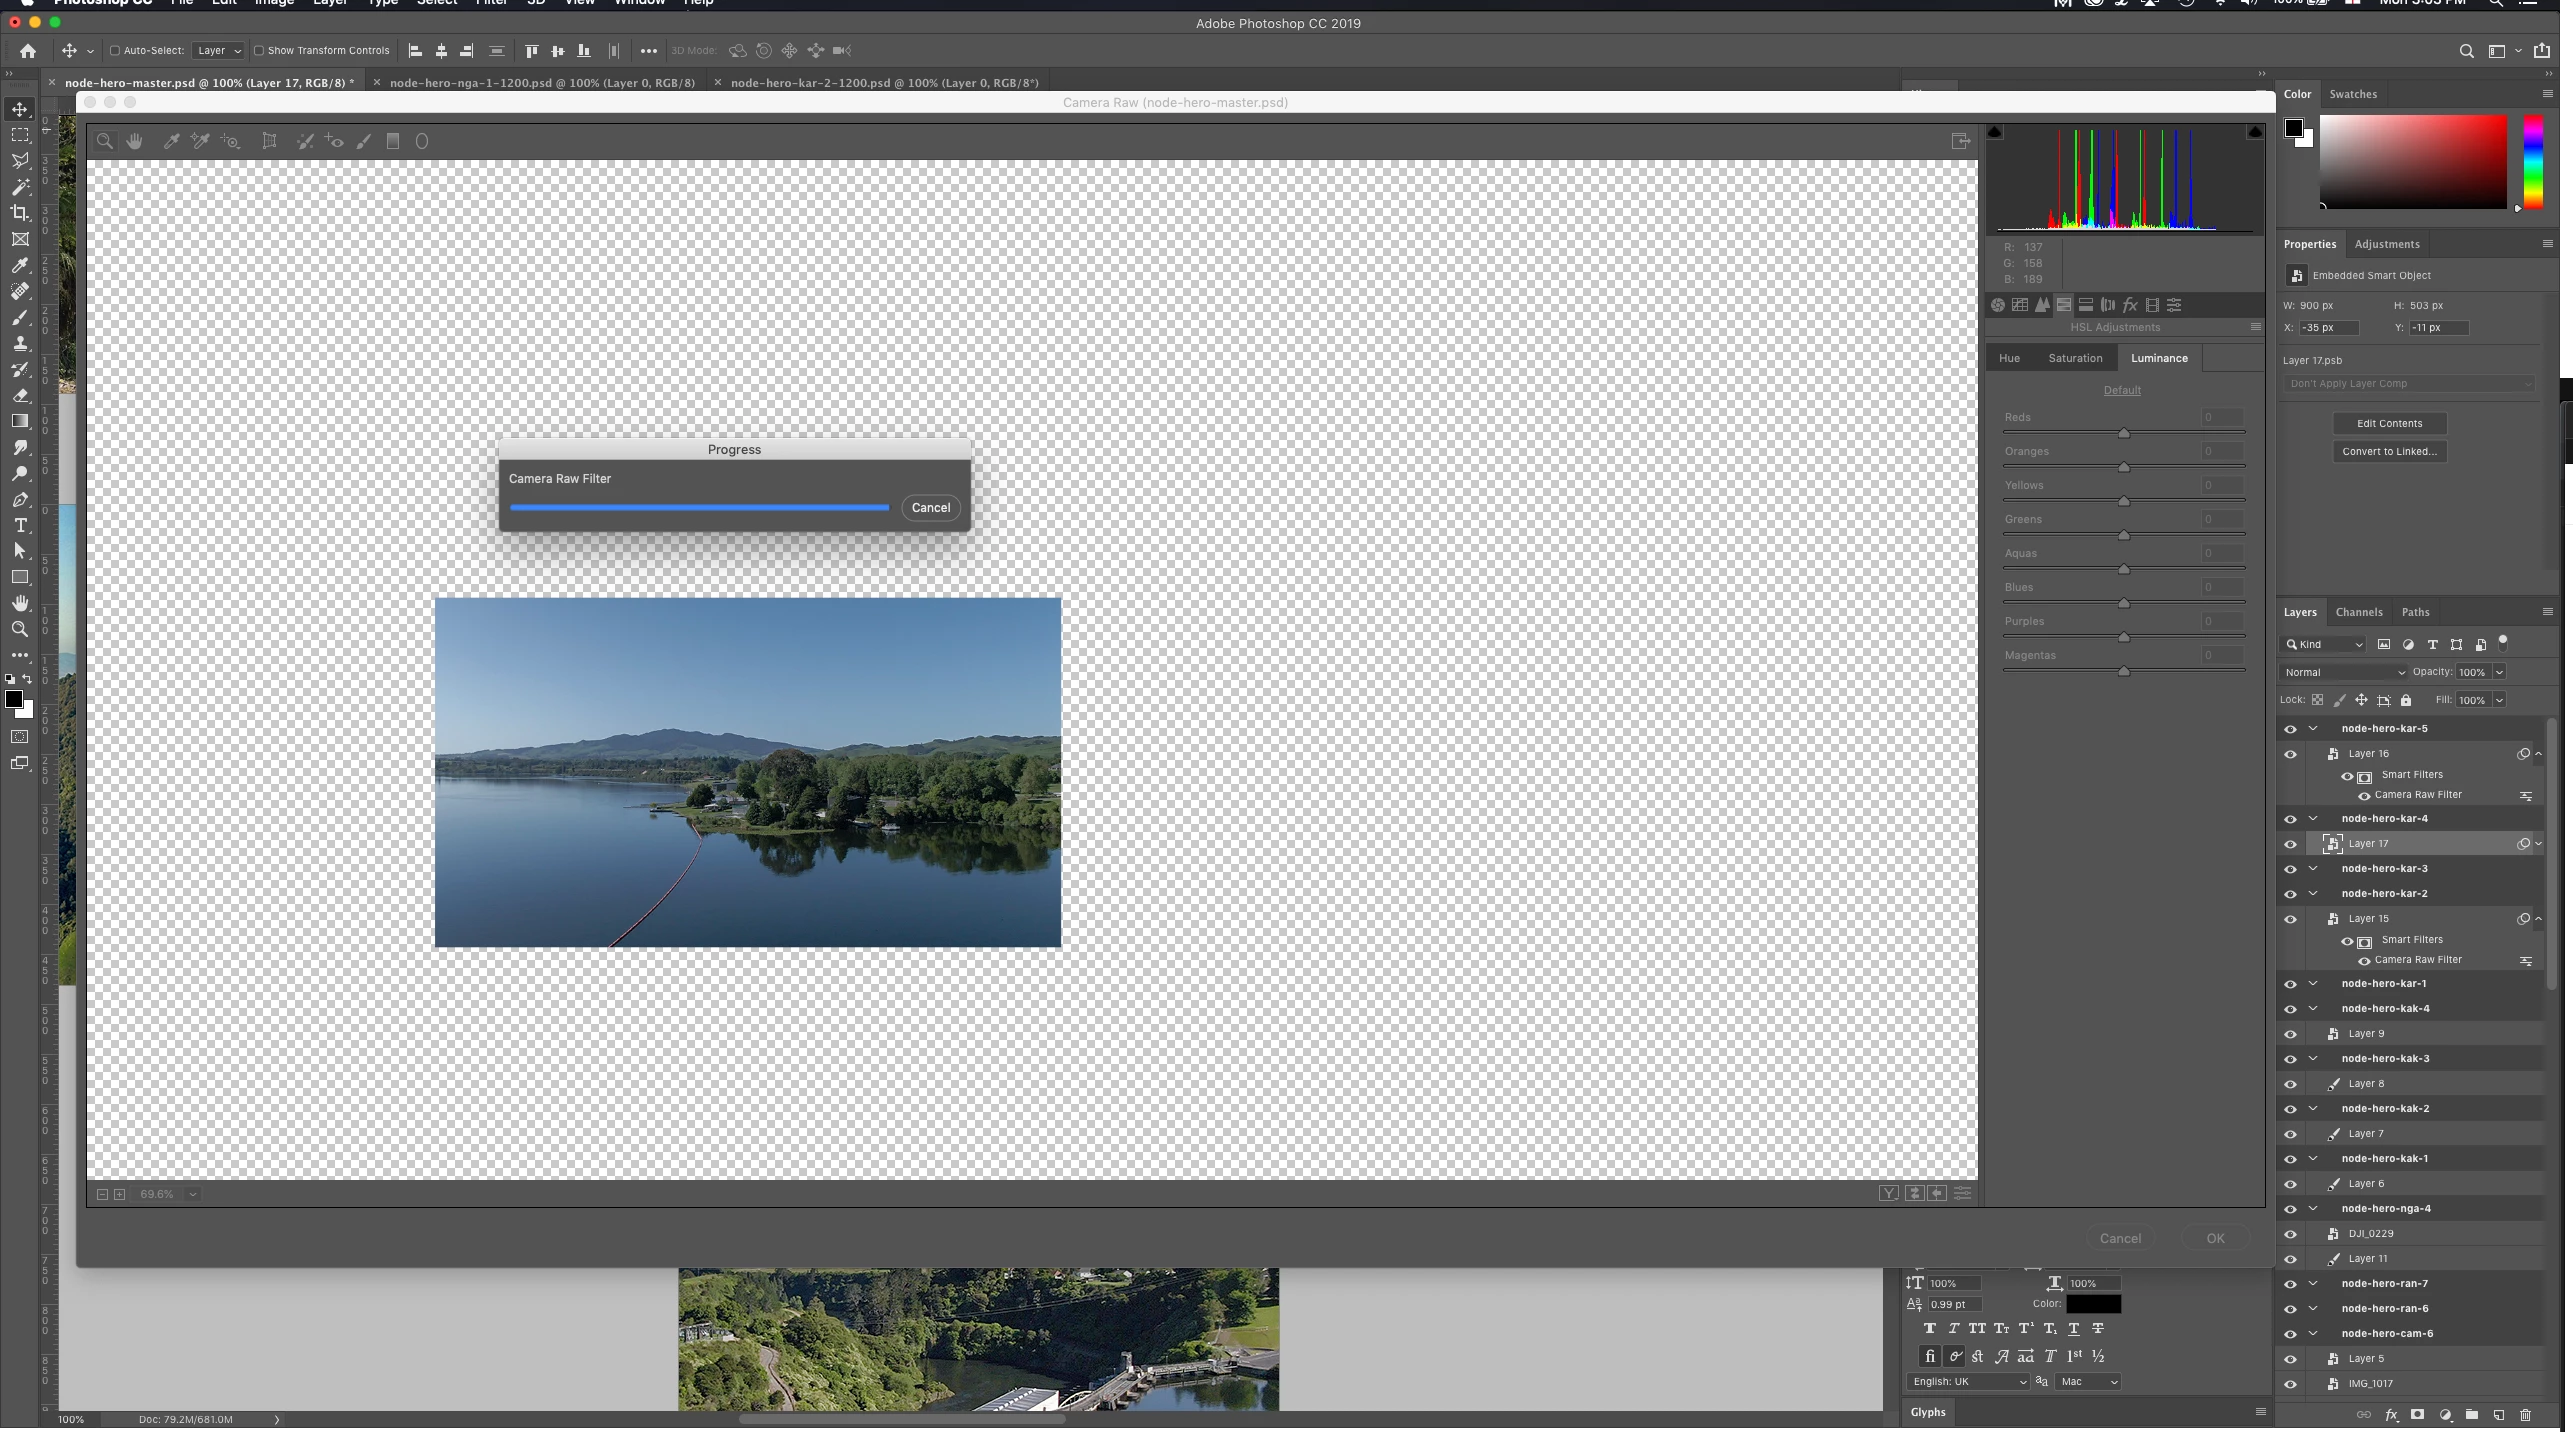
Task: Open the Channels panel tab
Action: (x=2358, y=612)
